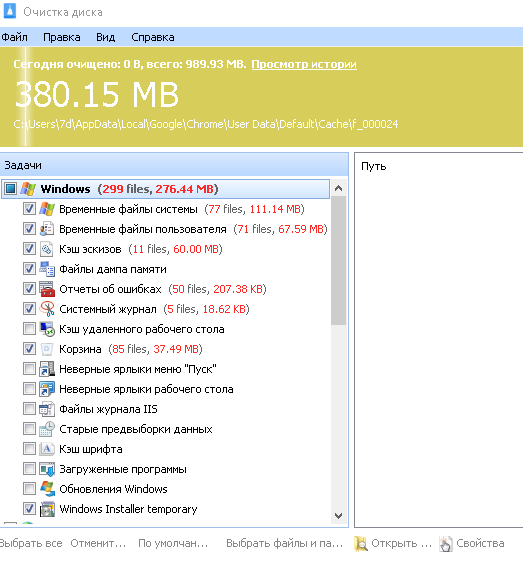
Task: Click the Обновления Windows icon
Action: [47, 489]
